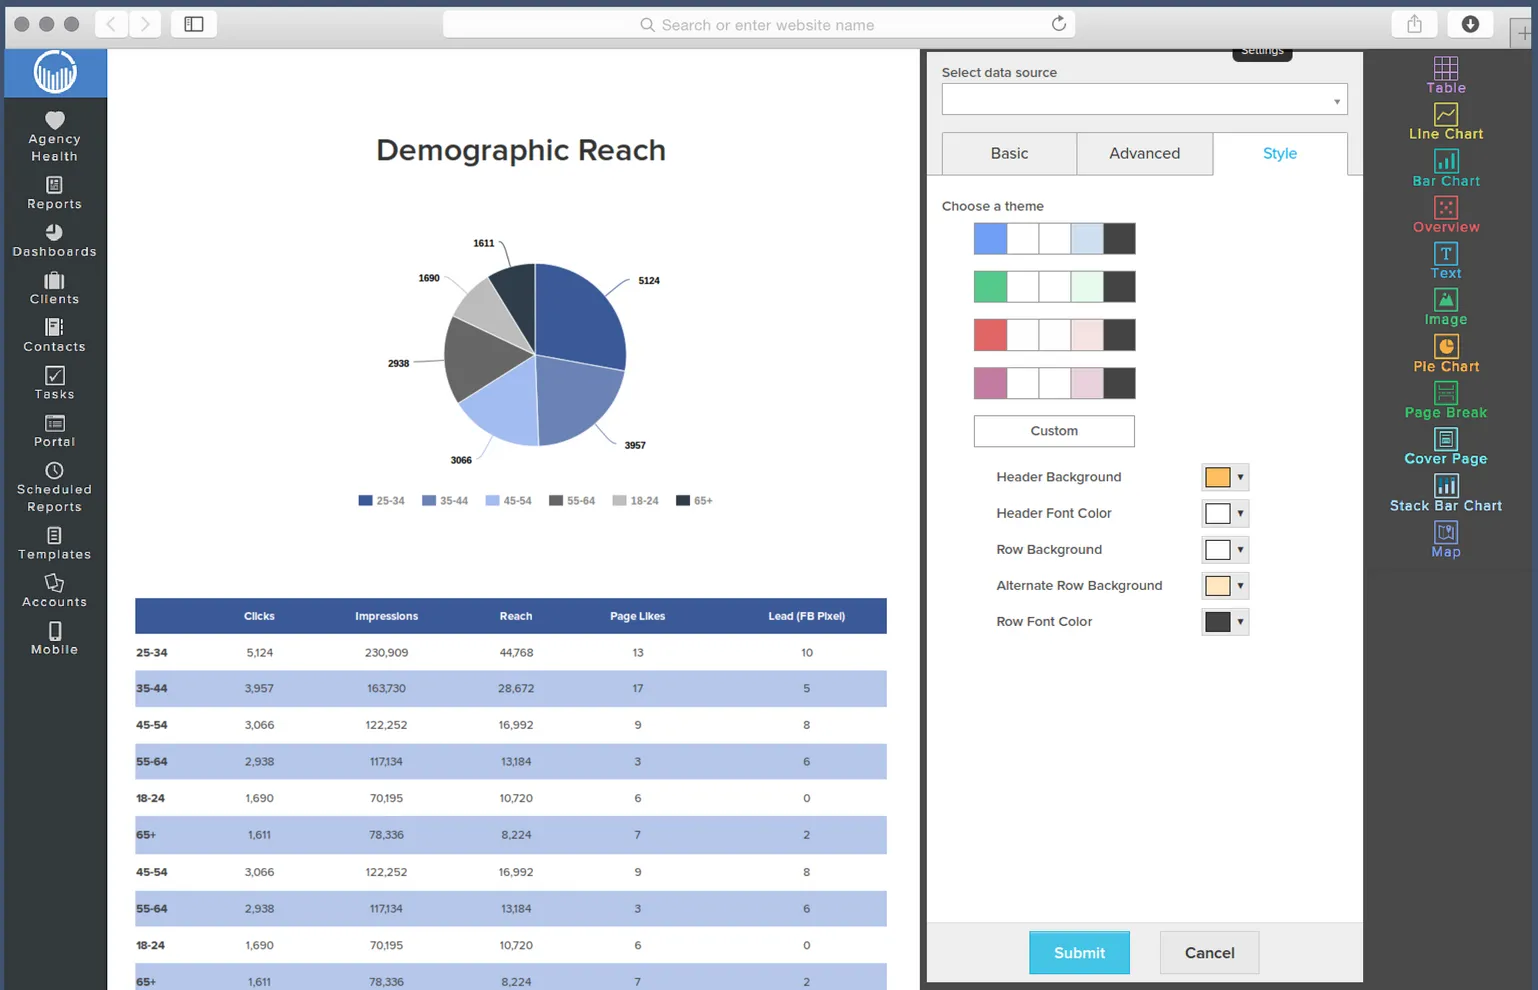Image resolution: width=1538 pixels, height=990 pixels.
Task: Open the Header Background color dropdown
Action: [1240, 477]
